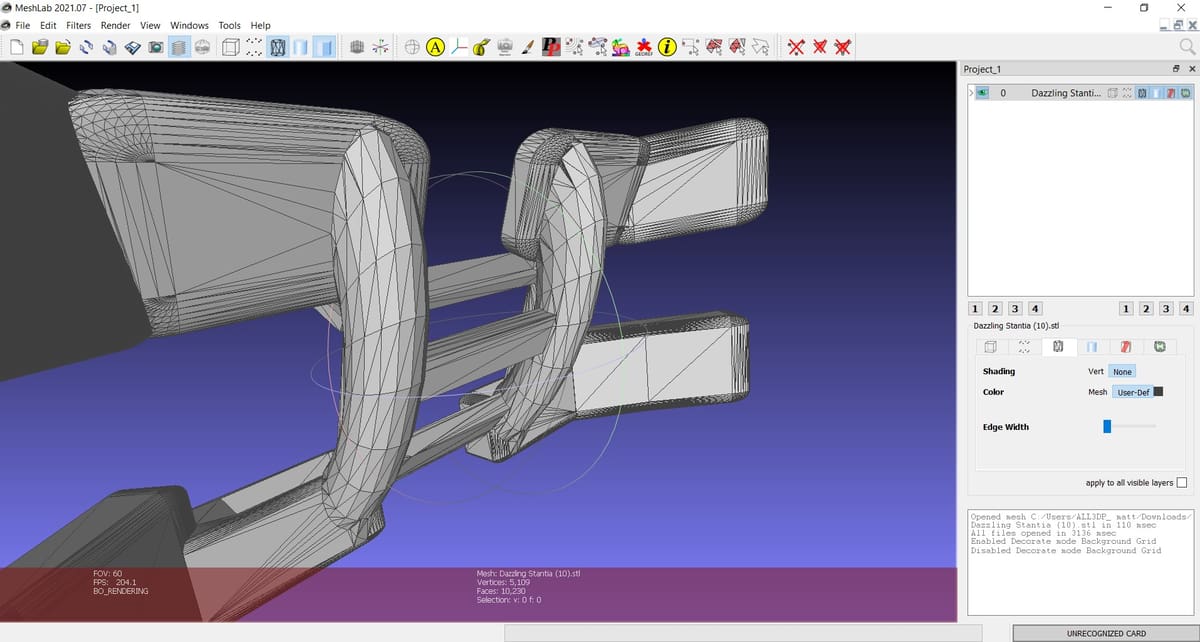1200x642 pixels.
Task: Select the reference scene tool globe
Action: [x=412, y=47]
